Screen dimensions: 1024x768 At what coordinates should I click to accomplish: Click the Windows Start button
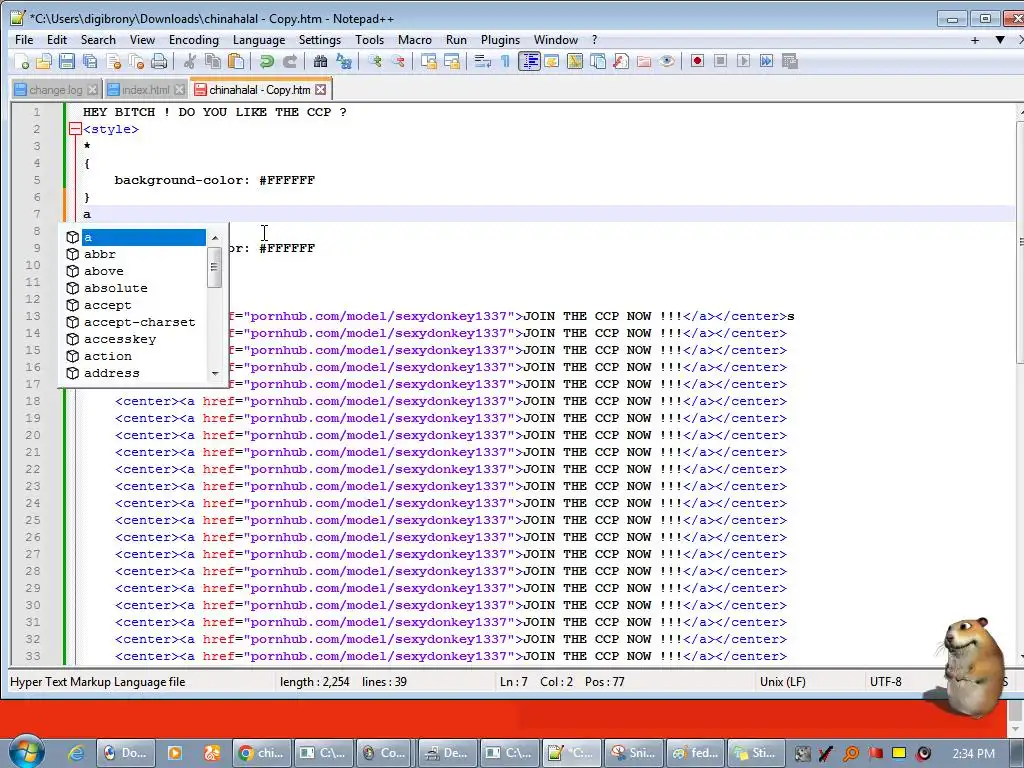tap(27, 752)
